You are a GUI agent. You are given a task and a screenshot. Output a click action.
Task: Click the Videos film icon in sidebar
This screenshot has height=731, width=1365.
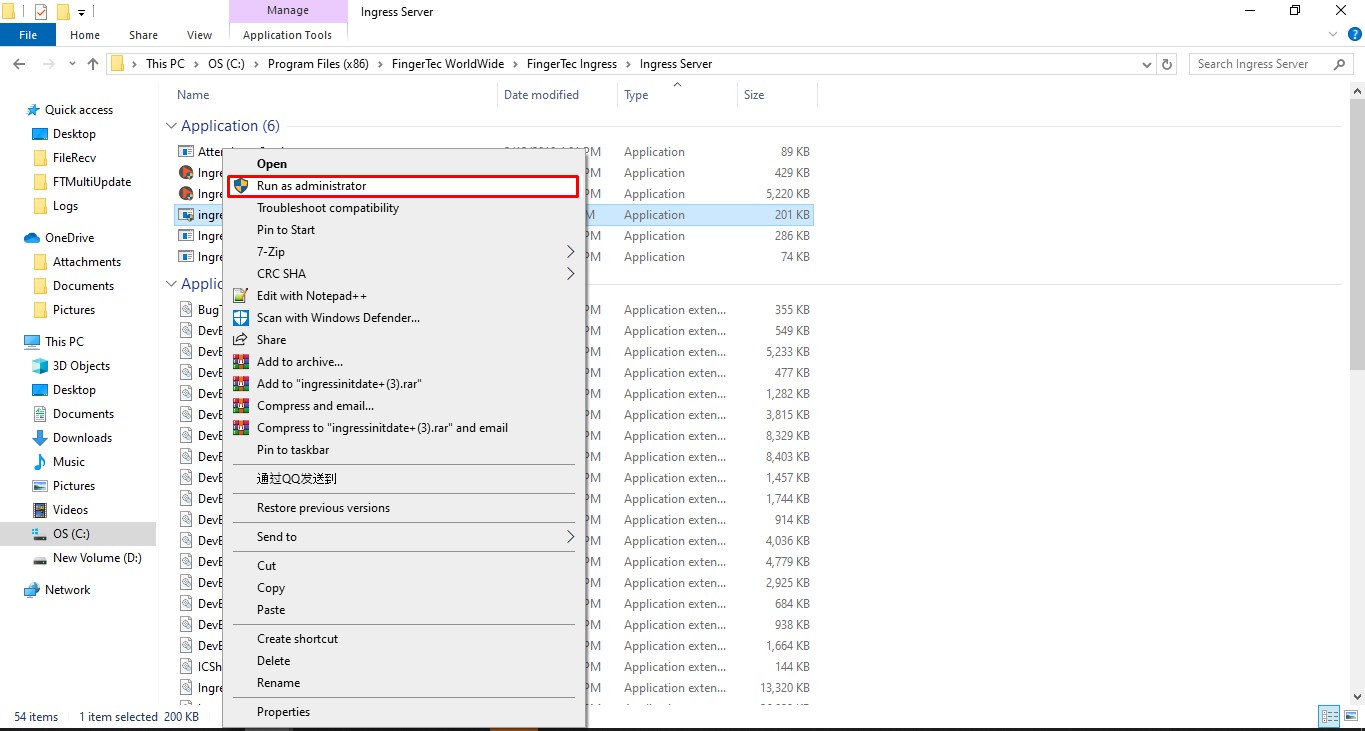[x=40, y=510]
